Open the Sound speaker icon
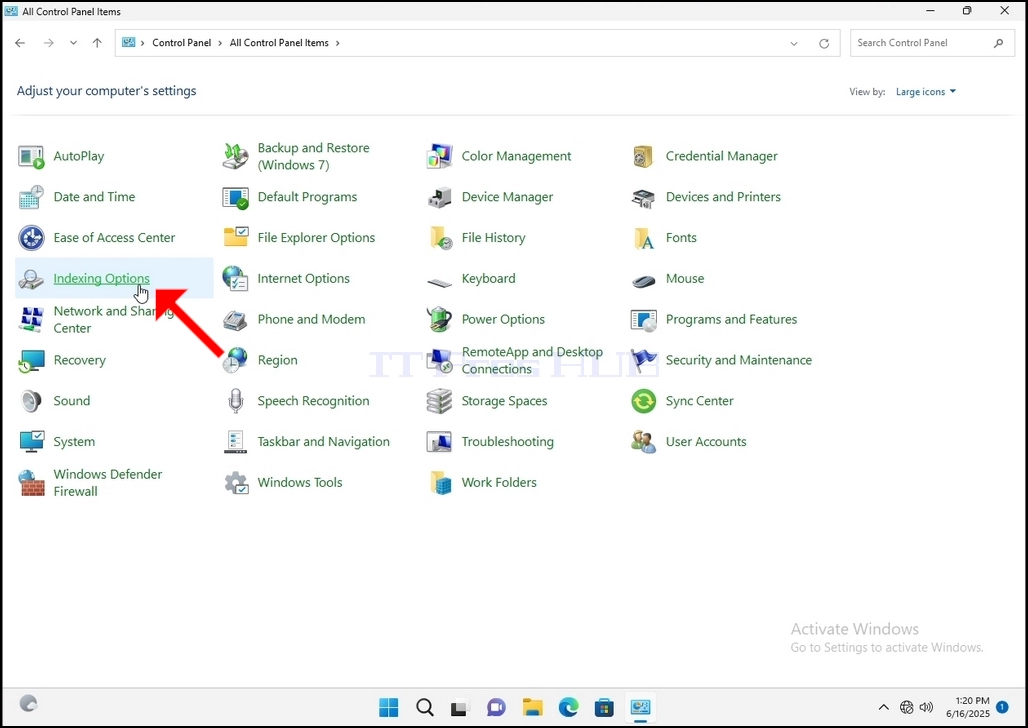Viewport: 1028px width, 728px height. point(31,401)
